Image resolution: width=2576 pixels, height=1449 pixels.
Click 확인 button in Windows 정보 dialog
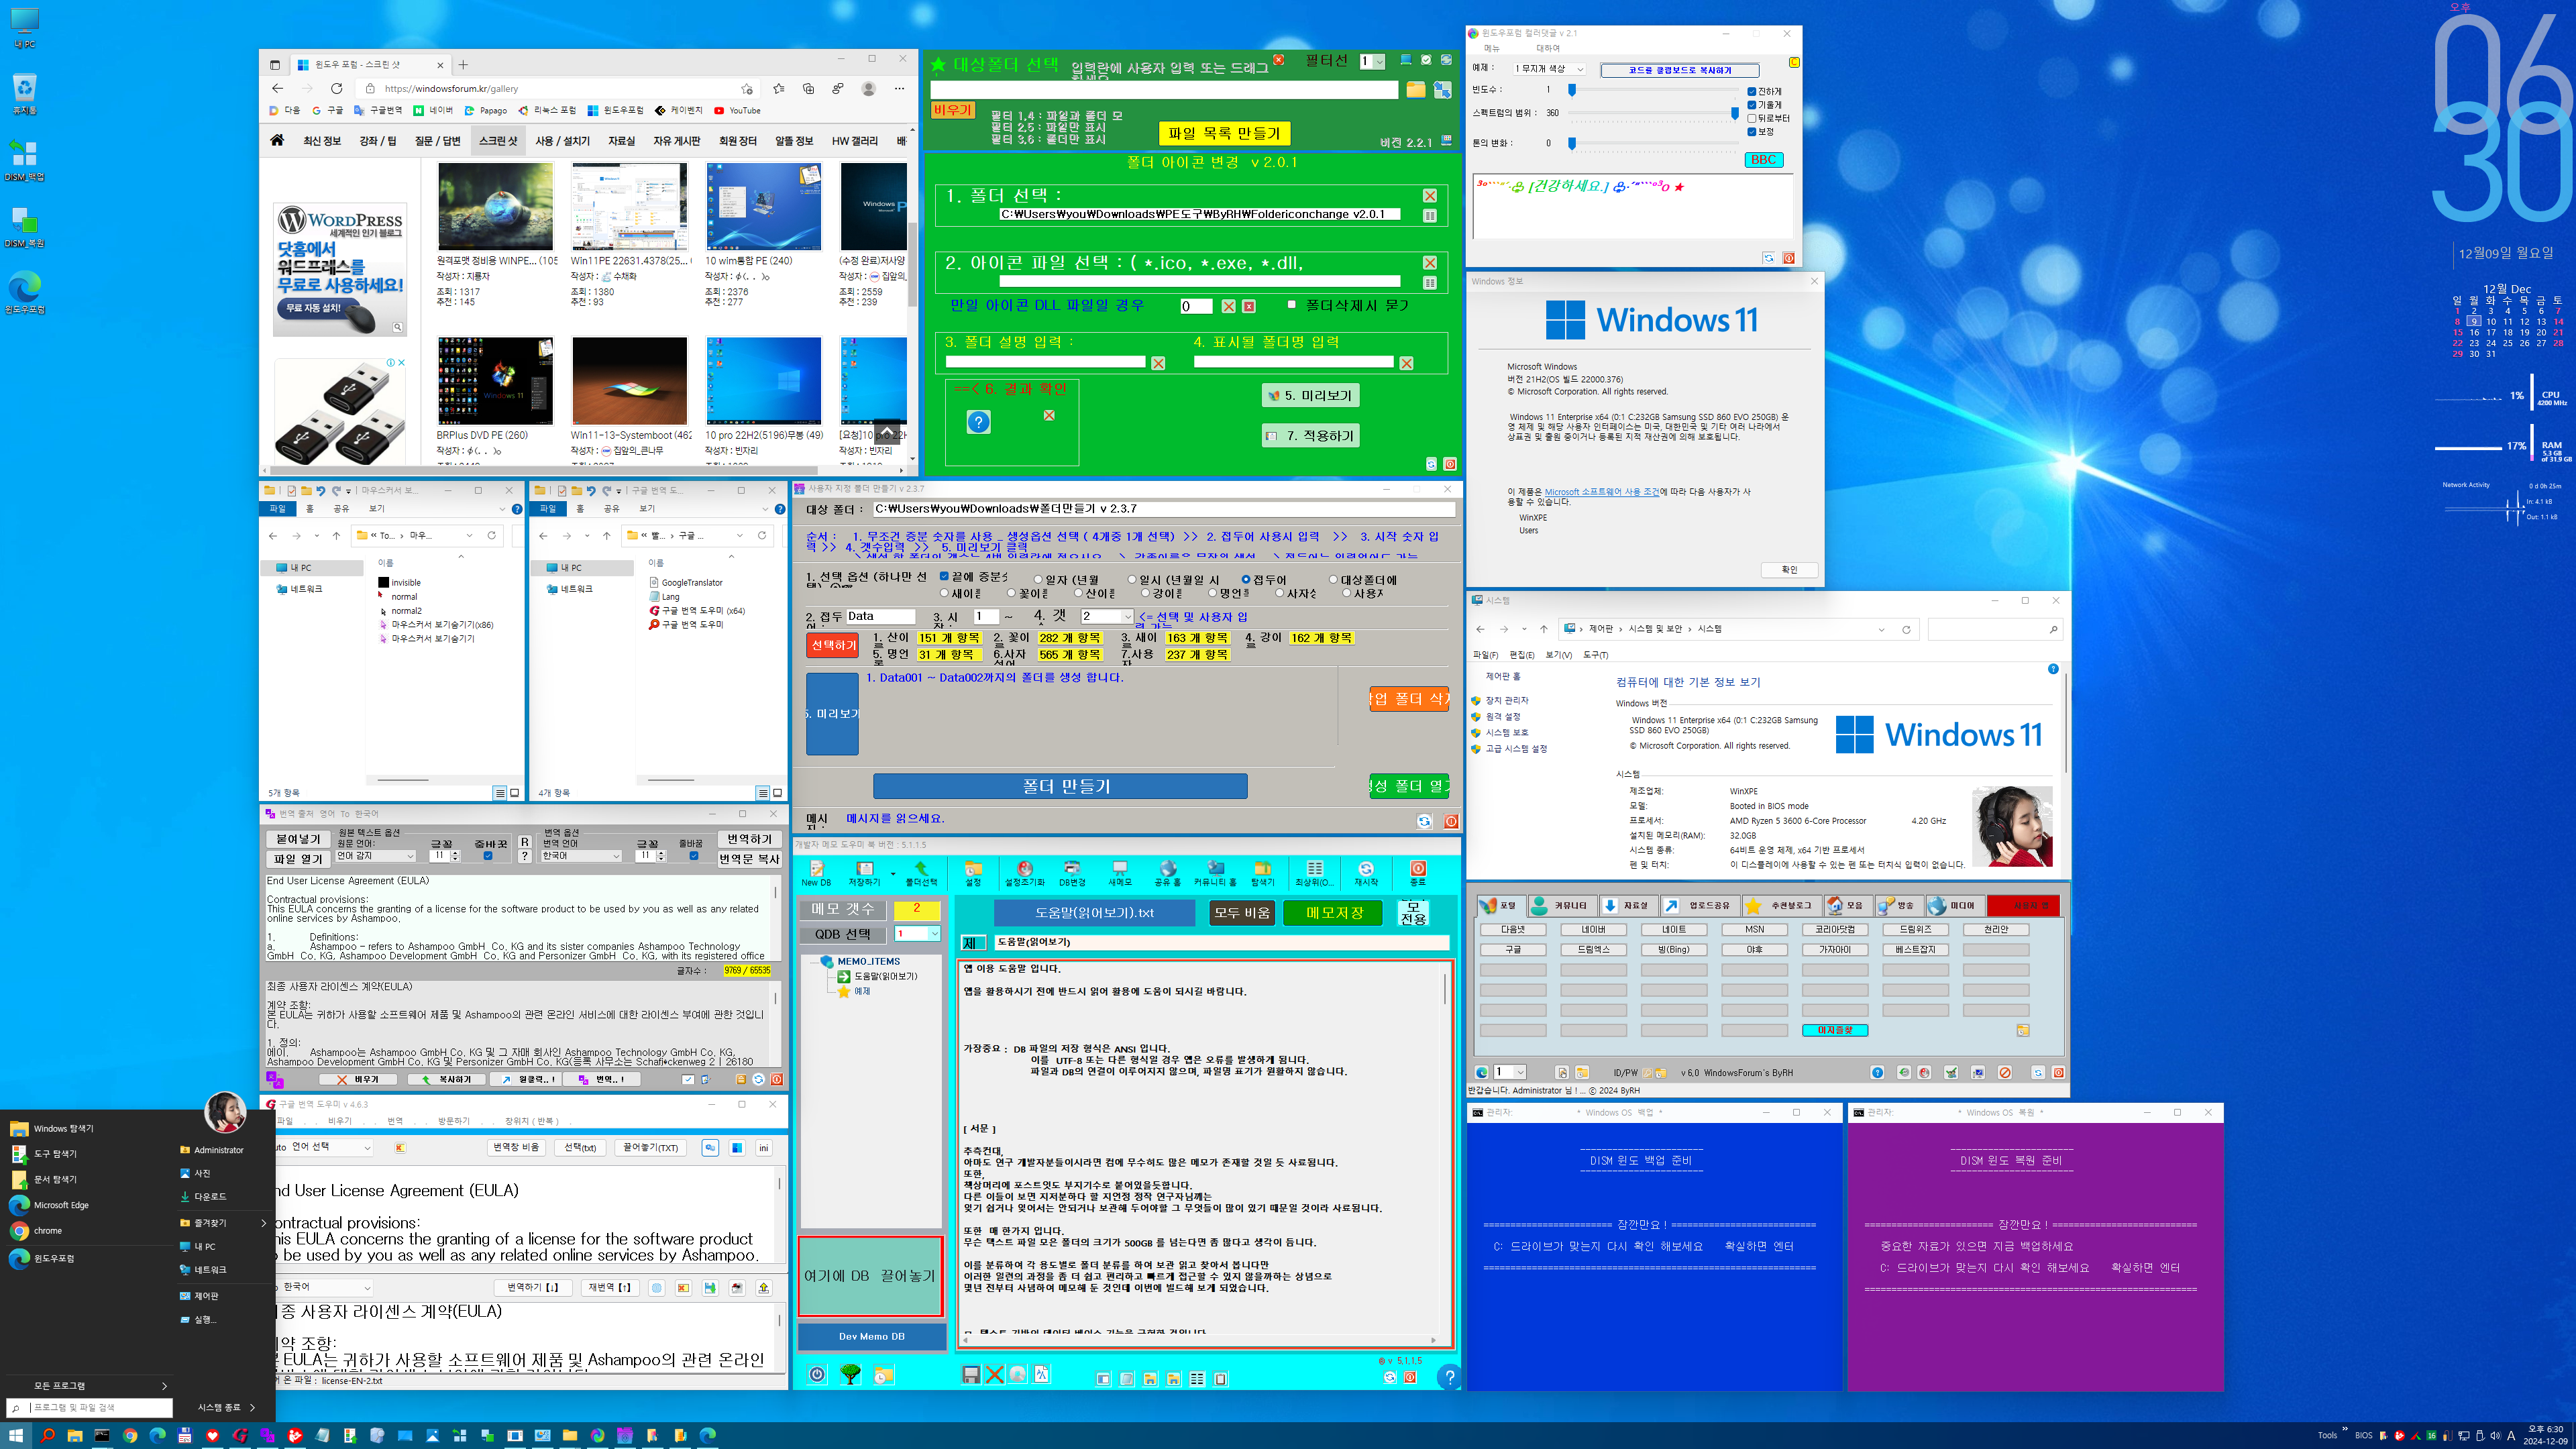pos(1789,569)
